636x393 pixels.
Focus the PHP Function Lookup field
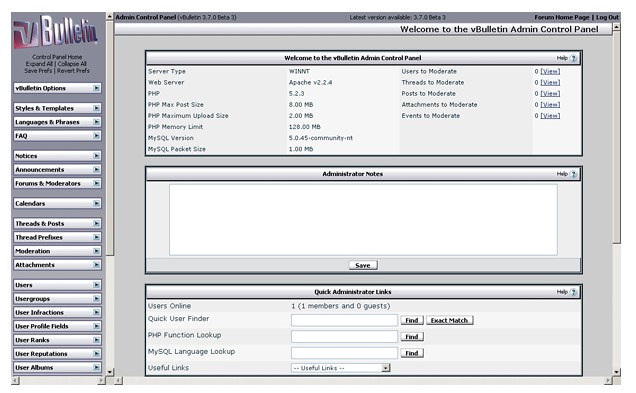click(344, 337)
